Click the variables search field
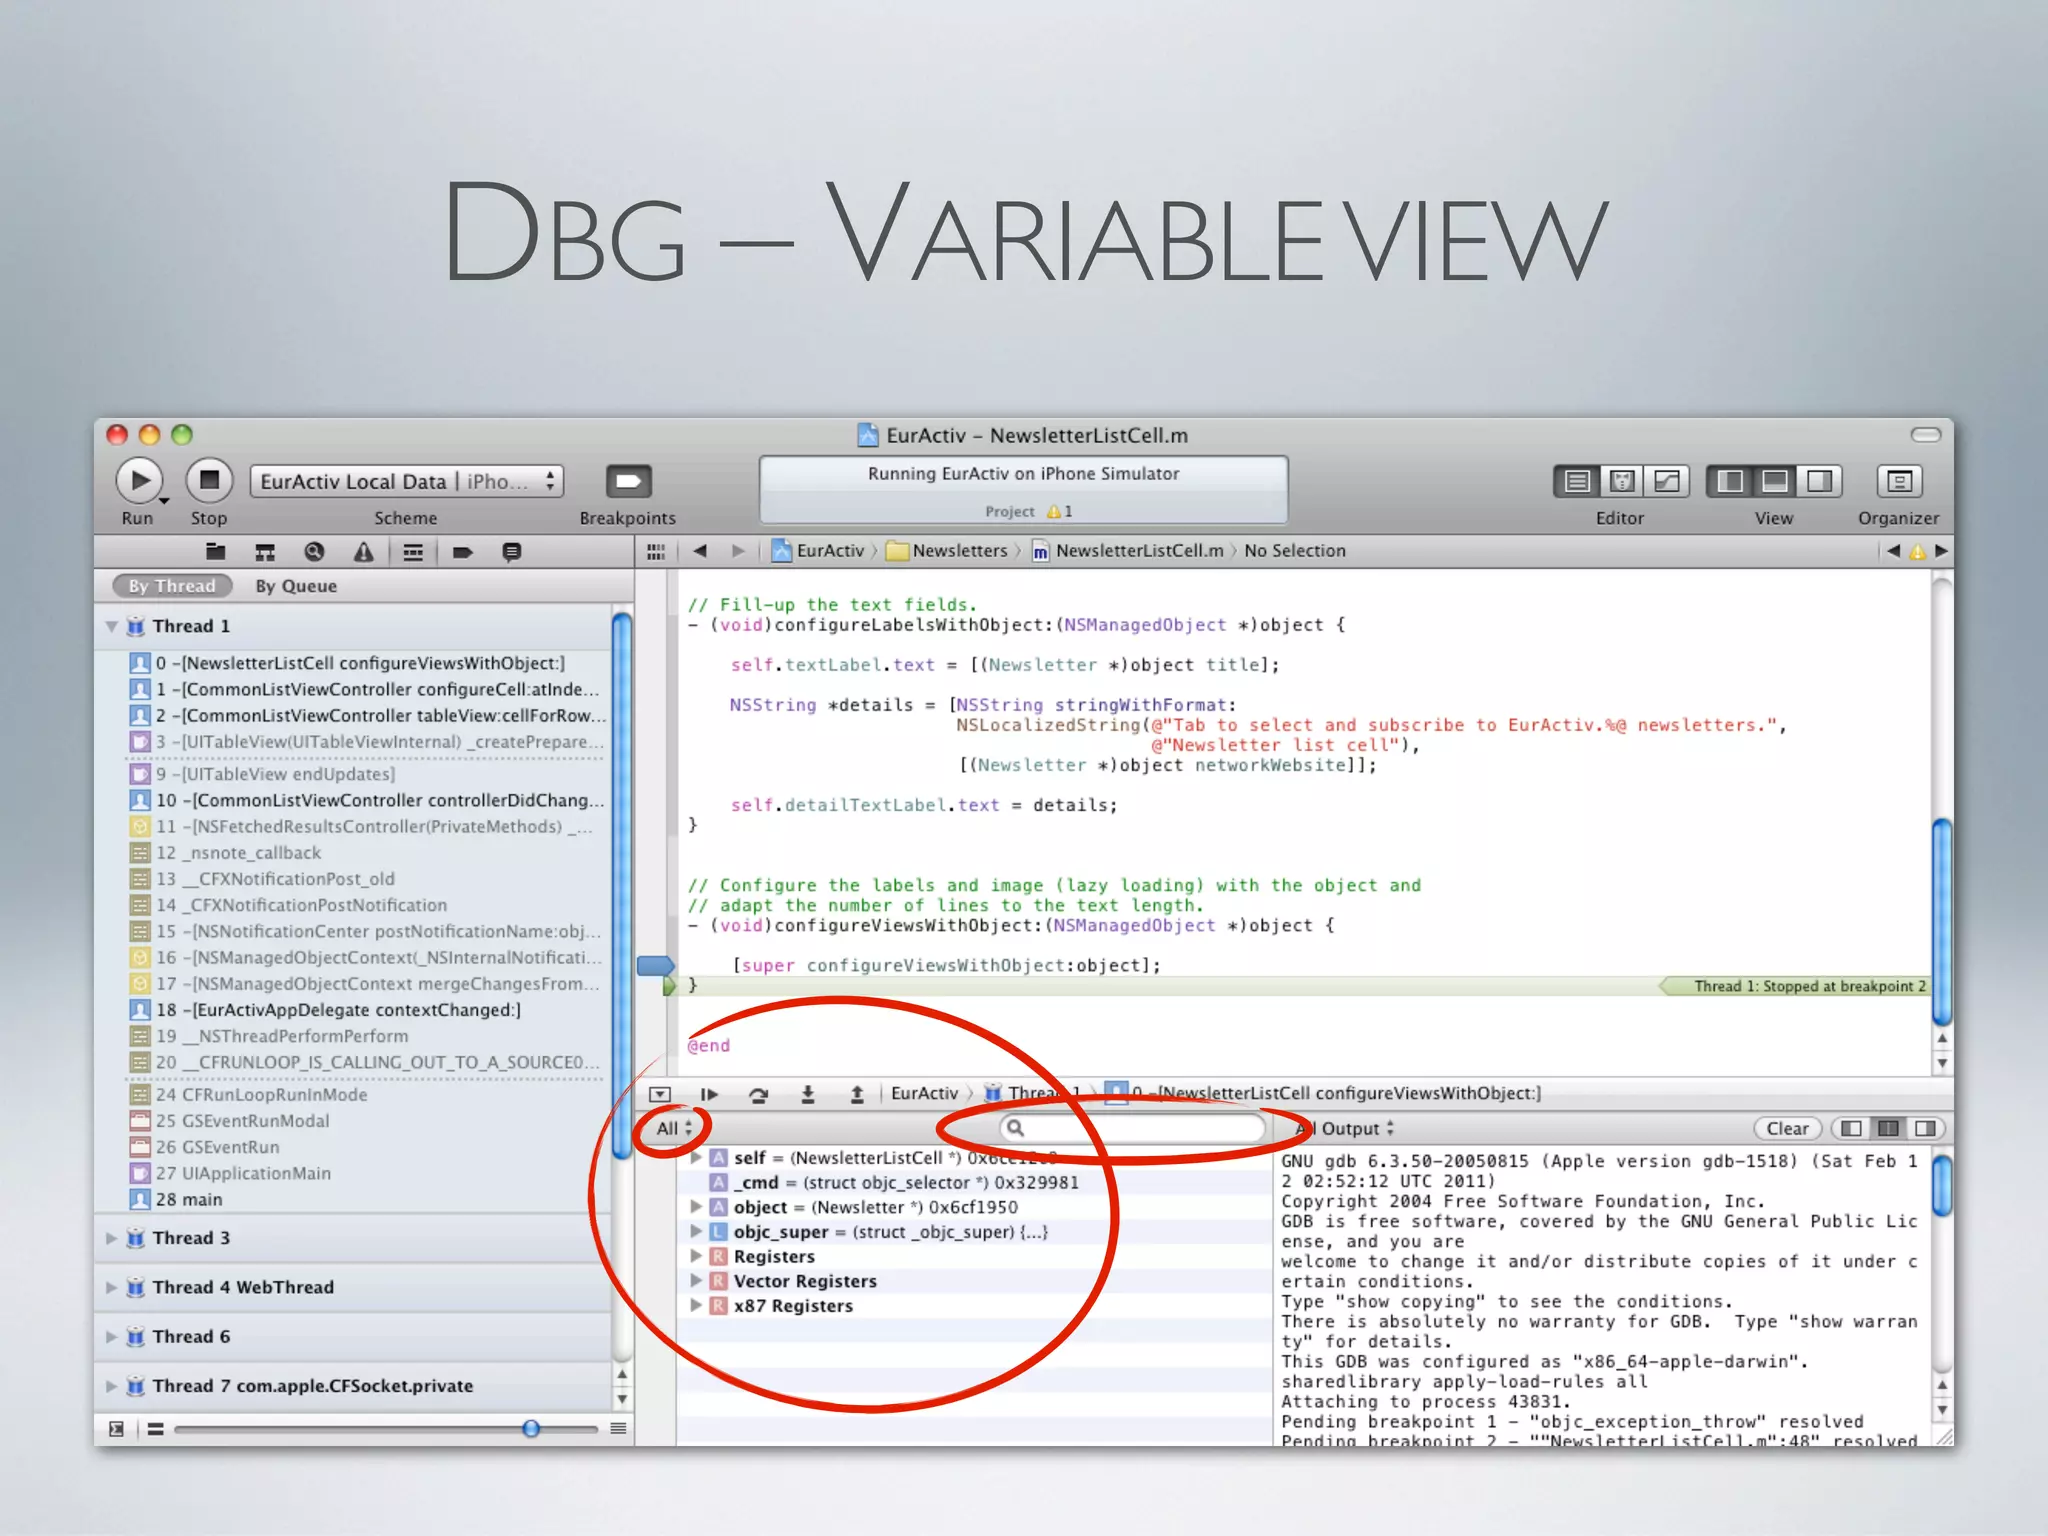2048x1536 pixels. [x=1132, y=1128]
